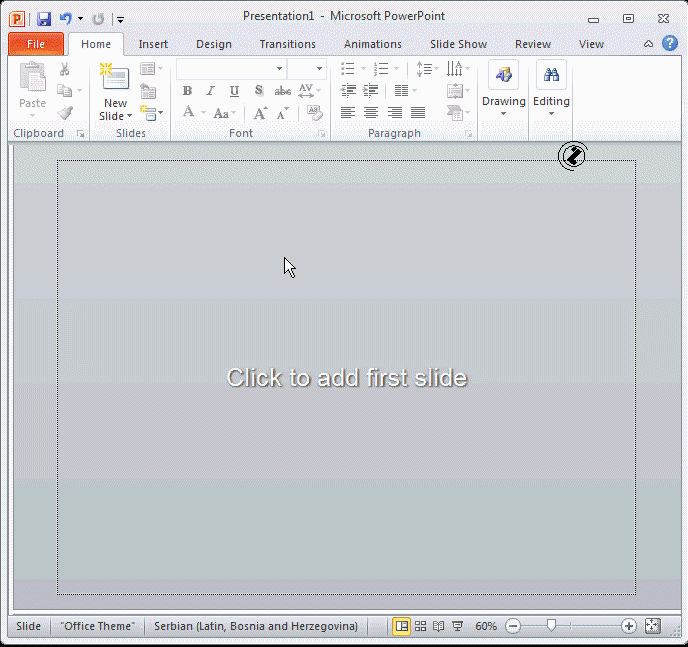
Task: Toggle Center text alignment
Action: pos(371,113)
